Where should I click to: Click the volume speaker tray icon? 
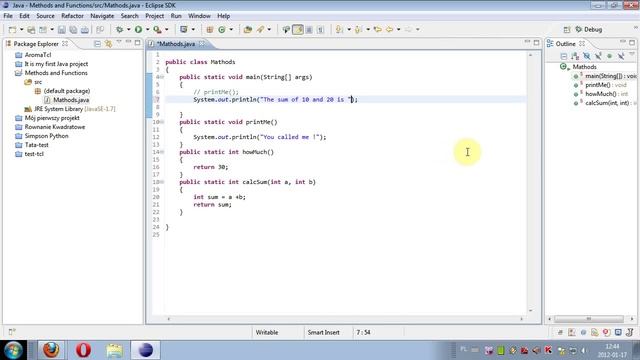[x=584, y=350]
